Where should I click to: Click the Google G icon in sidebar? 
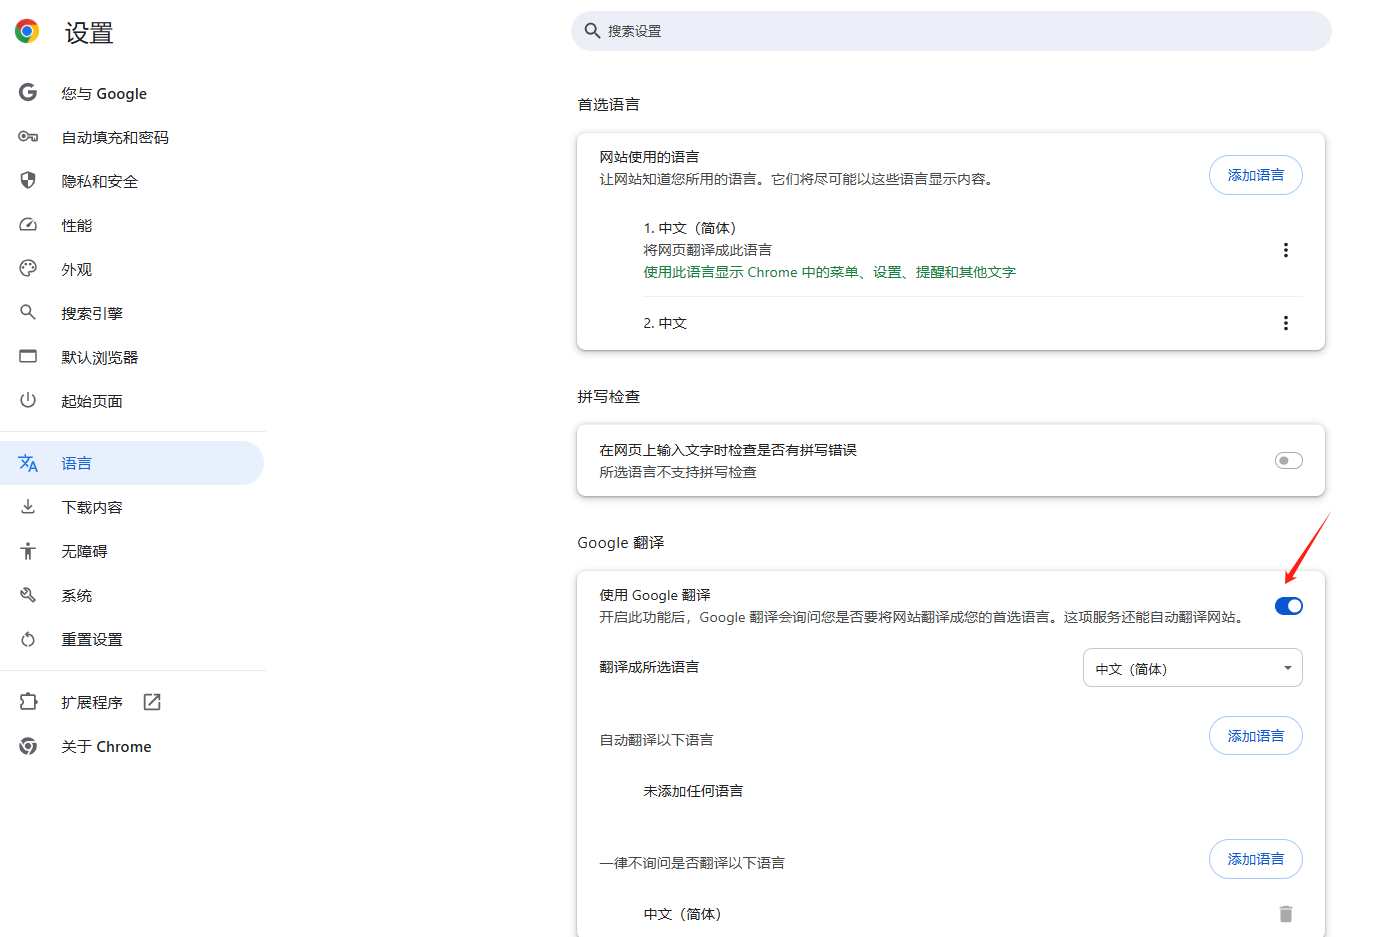coord(28,93)
